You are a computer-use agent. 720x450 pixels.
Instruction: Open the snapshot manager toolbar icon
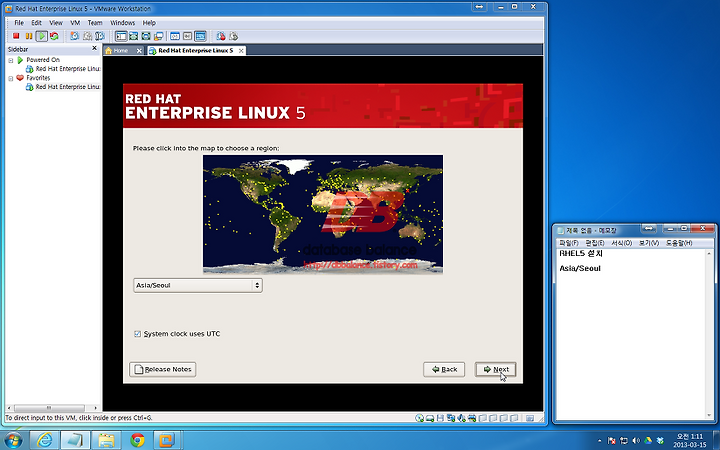[x=100, y=36]
